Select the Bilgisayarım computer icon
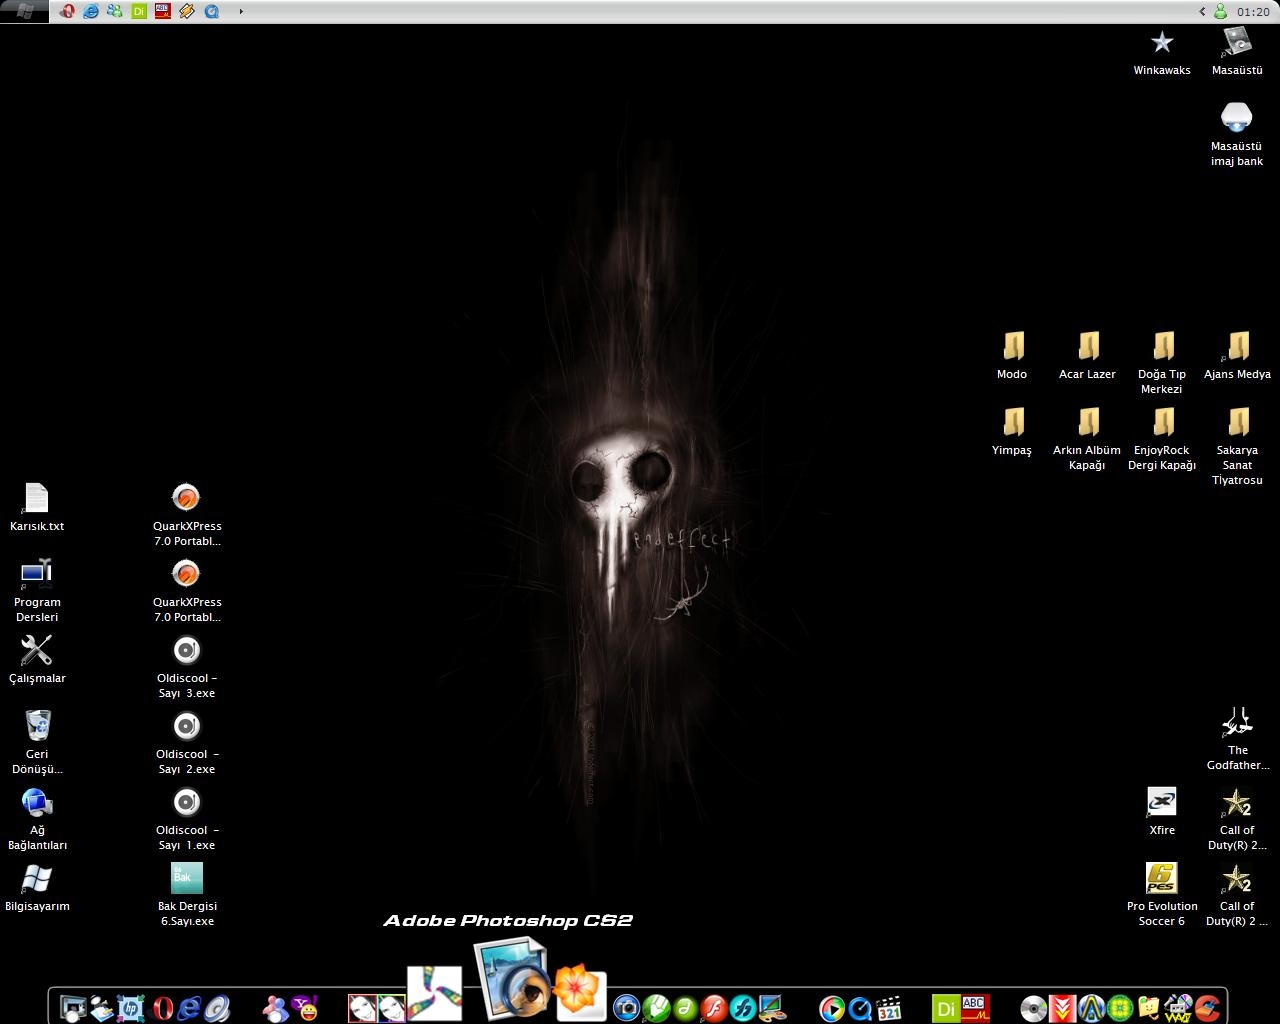 point(37,888)
